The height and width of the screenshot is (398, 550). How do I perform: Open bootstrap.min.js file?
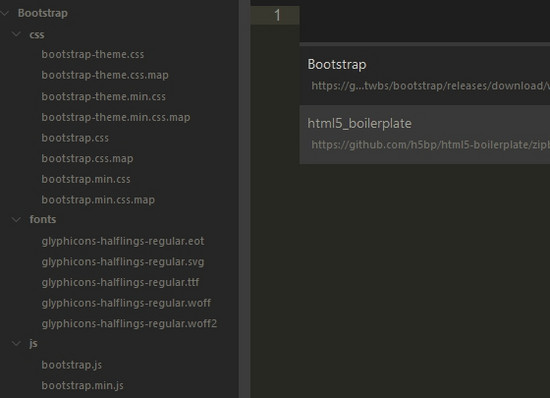click(82, 385)
